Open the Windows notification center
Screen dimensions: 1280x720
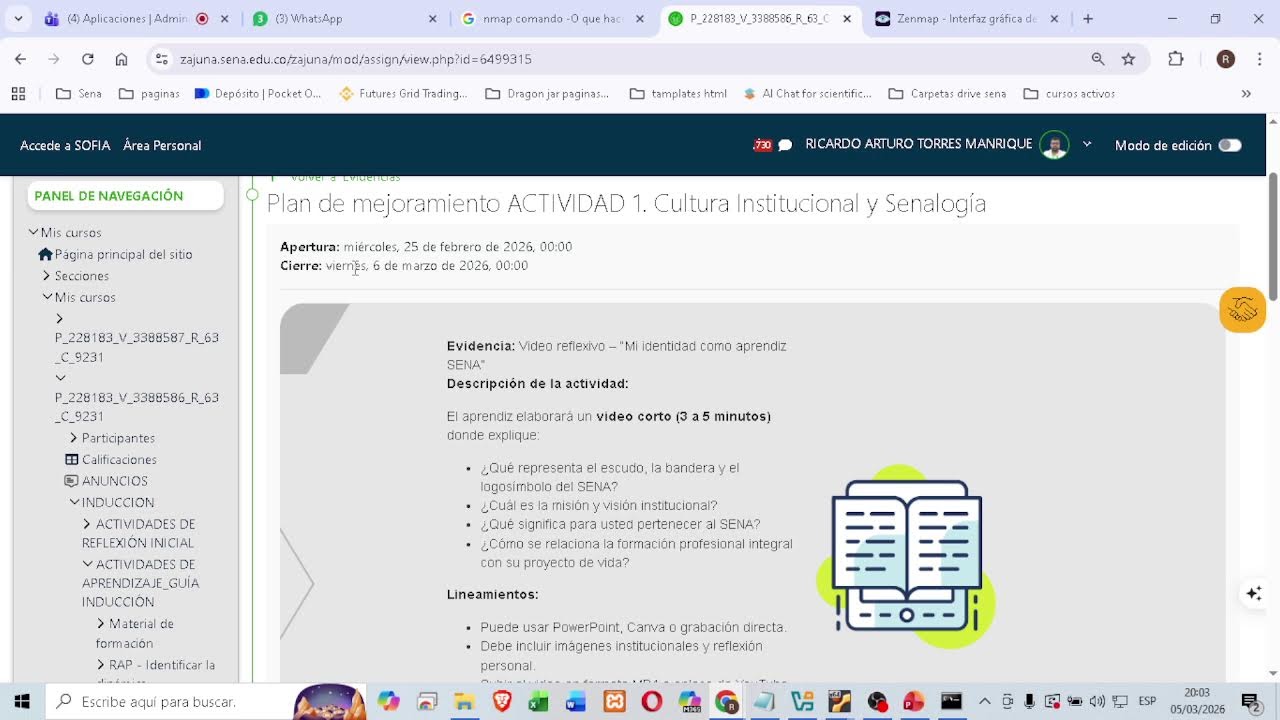pos(1249,701)
